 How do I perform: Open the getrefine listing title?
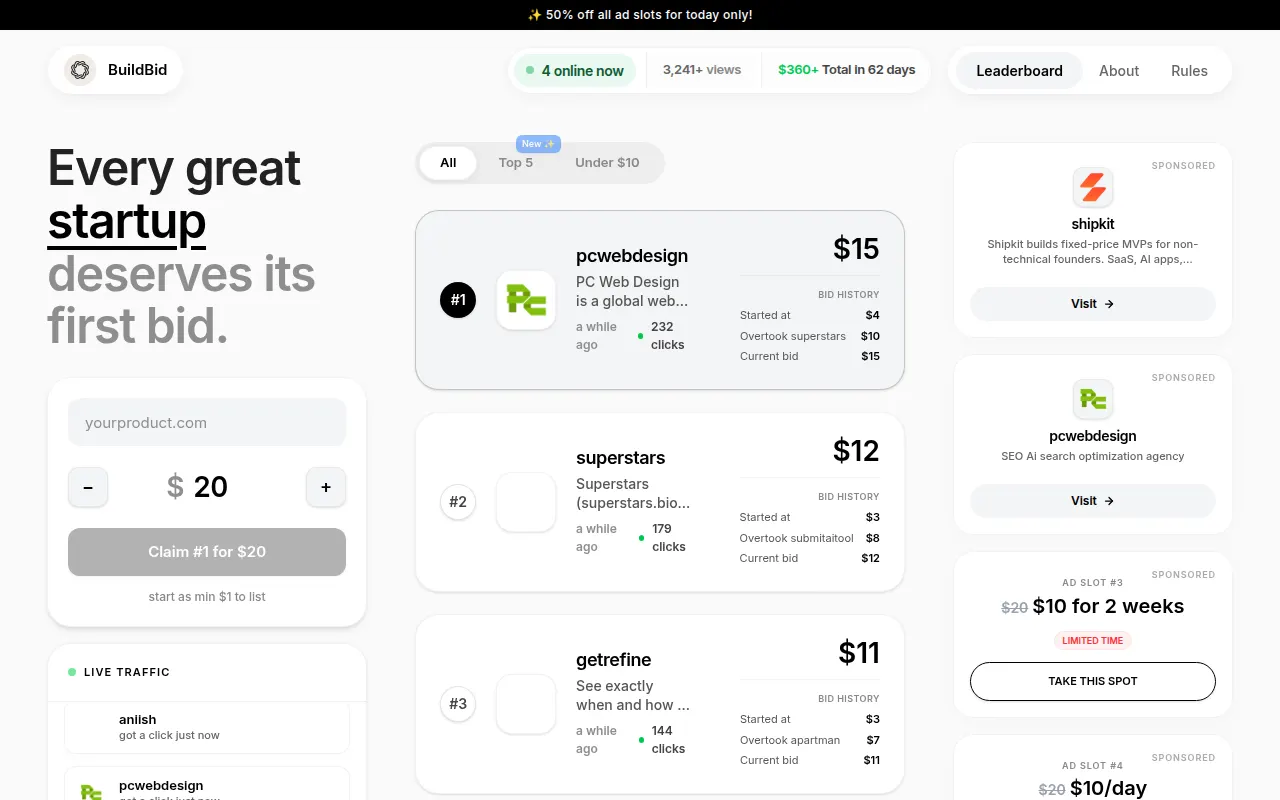coord(613,660)
